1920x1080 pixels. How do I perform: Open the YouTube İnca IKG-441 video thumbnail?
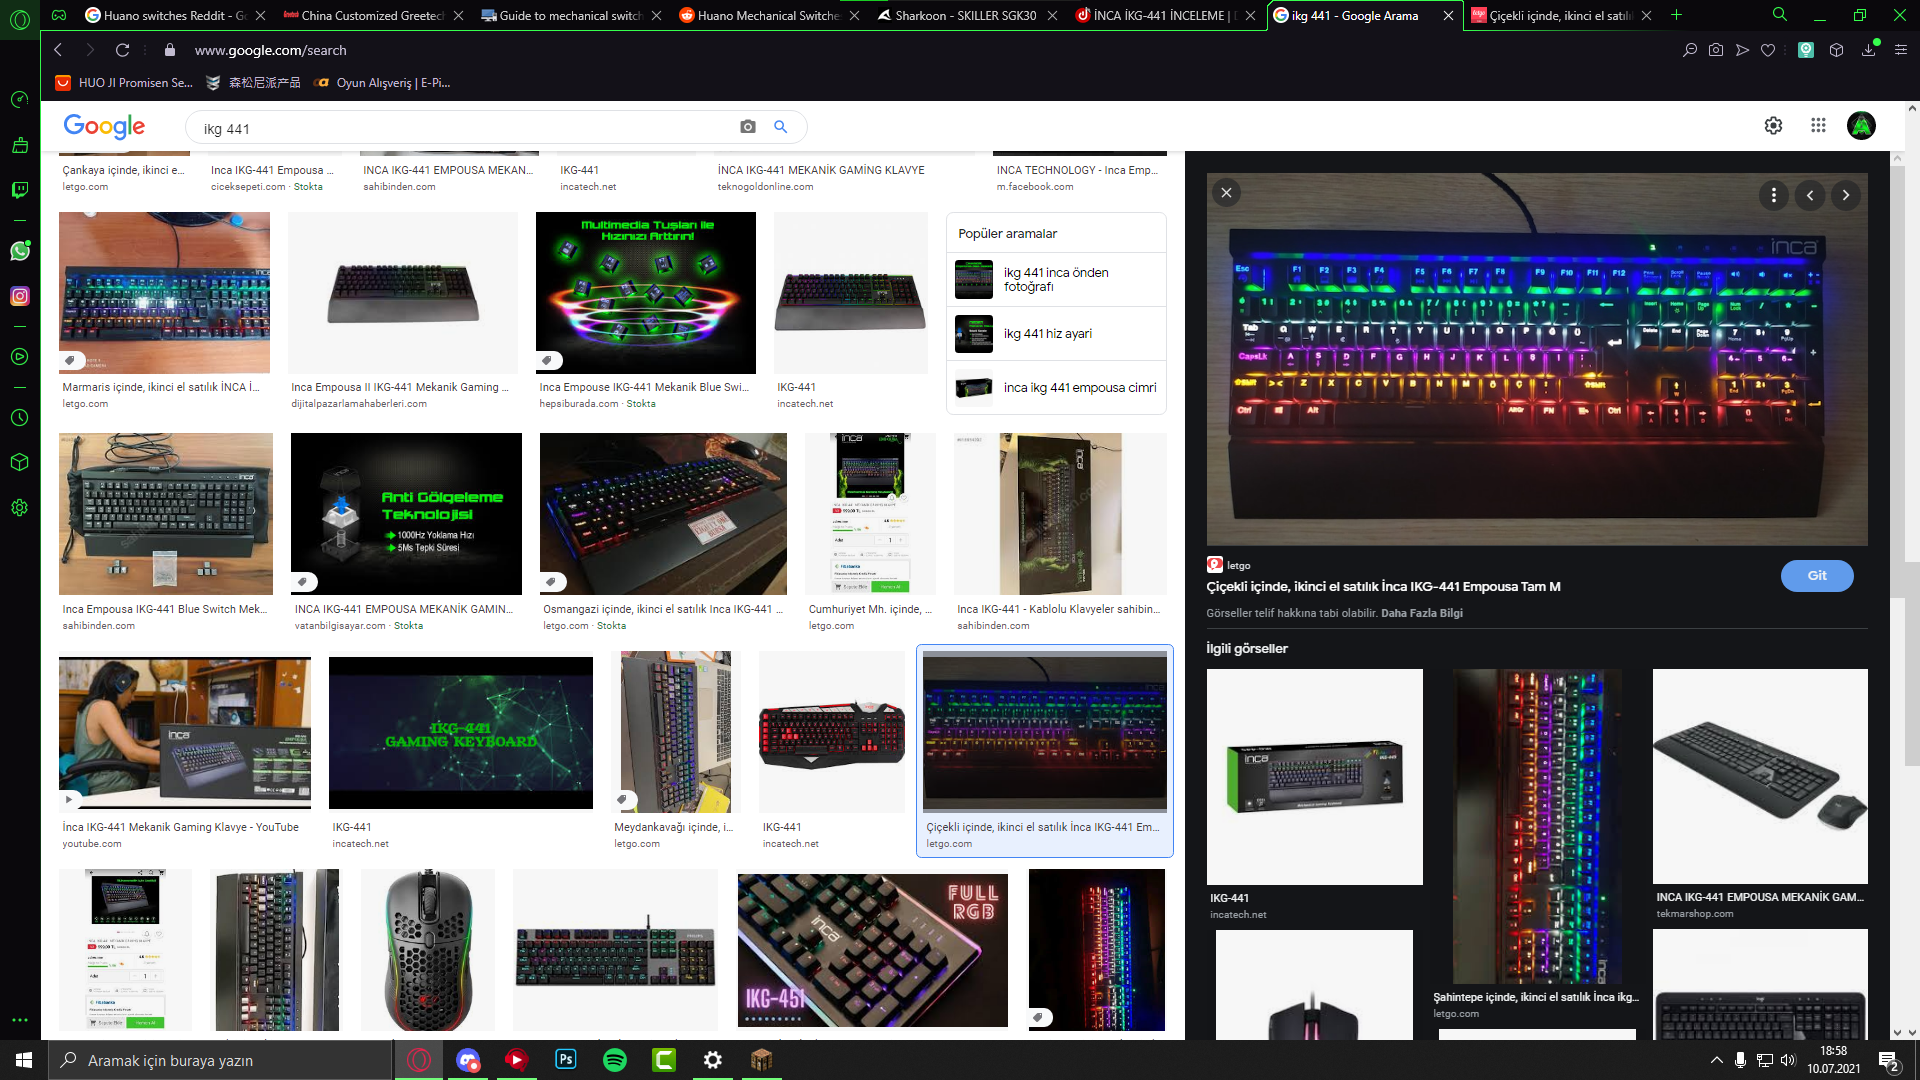(x=185, y=733)
